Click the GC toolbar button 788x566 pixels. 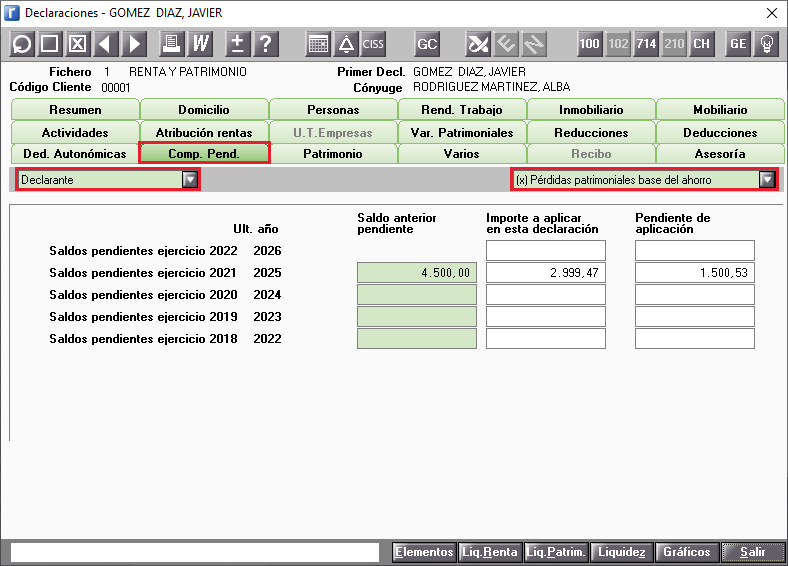427,44
